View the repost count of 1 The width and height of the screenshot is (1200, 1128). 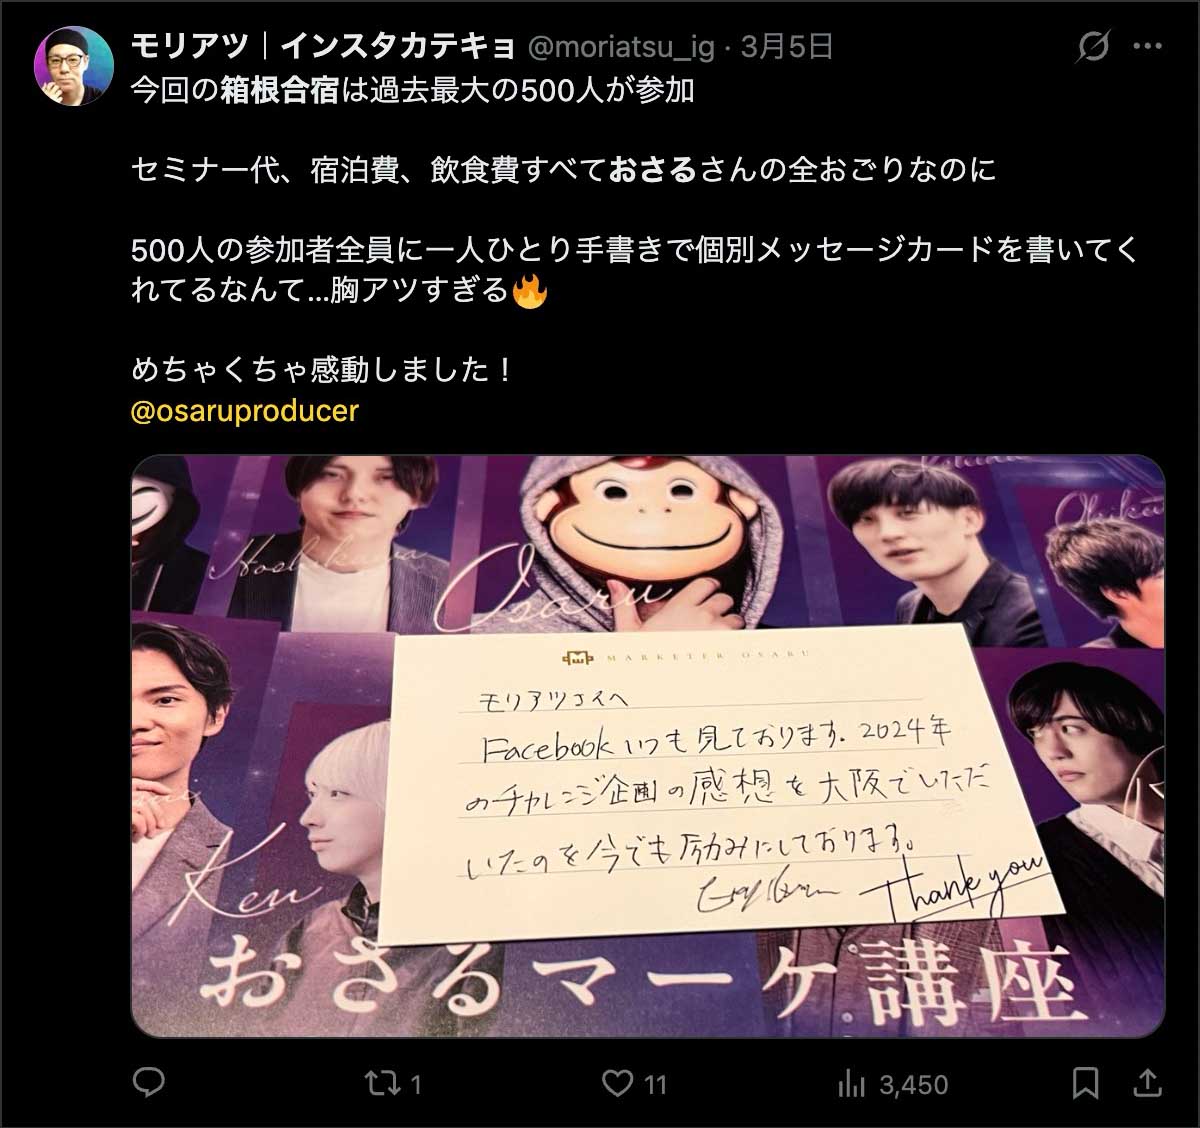coord(416,1084)
